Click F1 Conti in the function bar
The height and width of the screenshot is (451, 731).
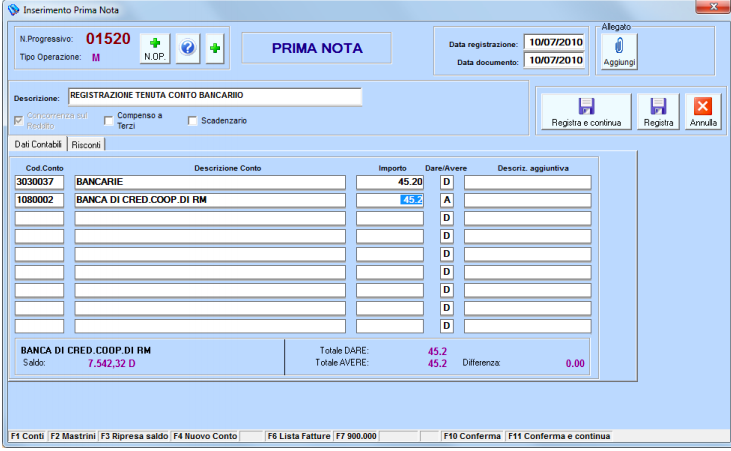[28, 436]
